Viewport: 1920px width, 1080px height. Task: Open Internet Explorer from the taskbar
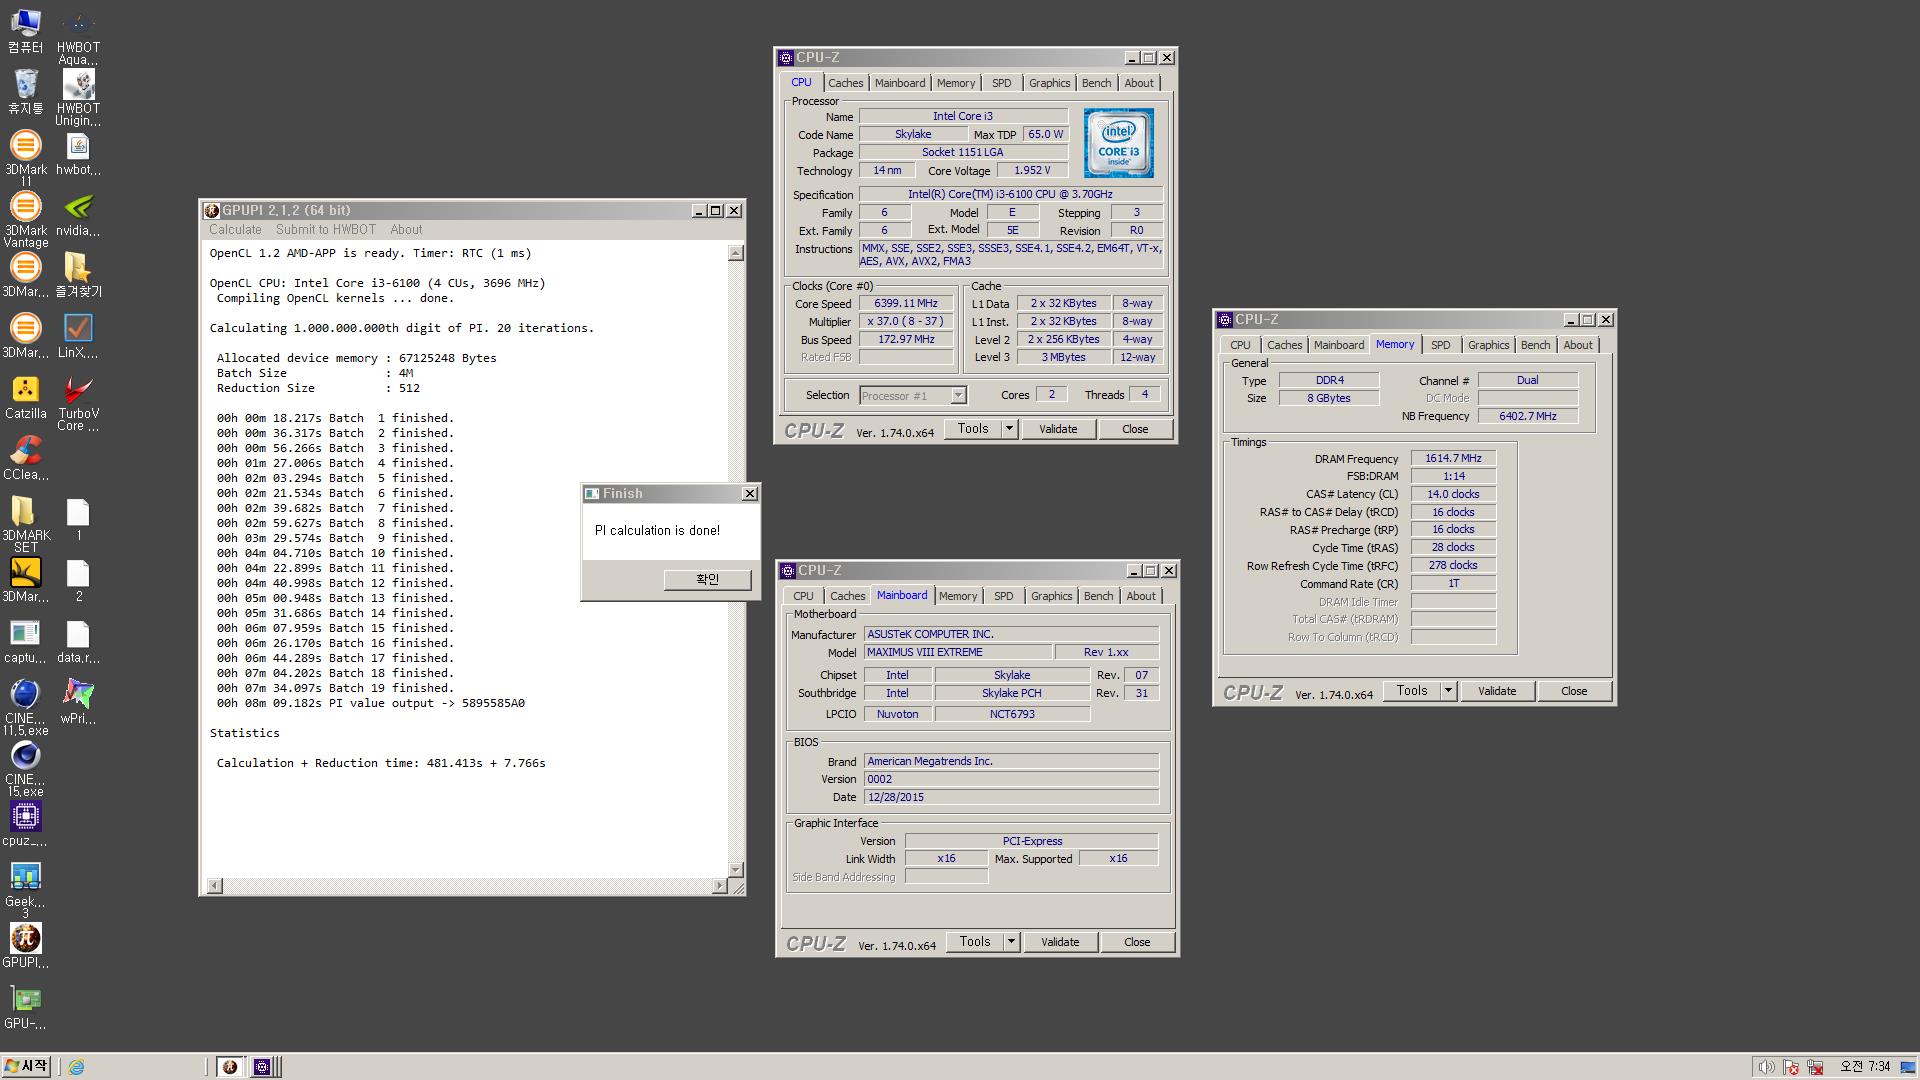click(76, 1067)
